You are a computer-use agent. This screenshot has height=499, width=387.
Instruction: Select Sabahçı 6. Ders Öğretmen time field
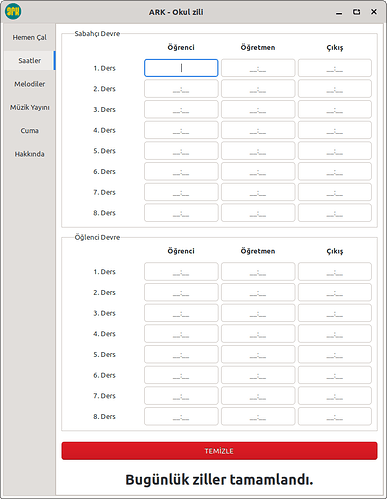[x=258, y=171]
